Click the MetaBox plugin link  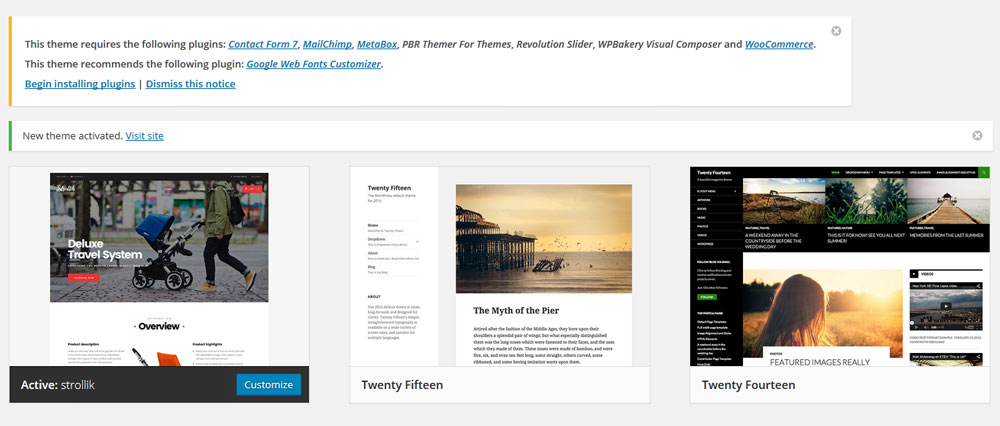tap(377, 44)
